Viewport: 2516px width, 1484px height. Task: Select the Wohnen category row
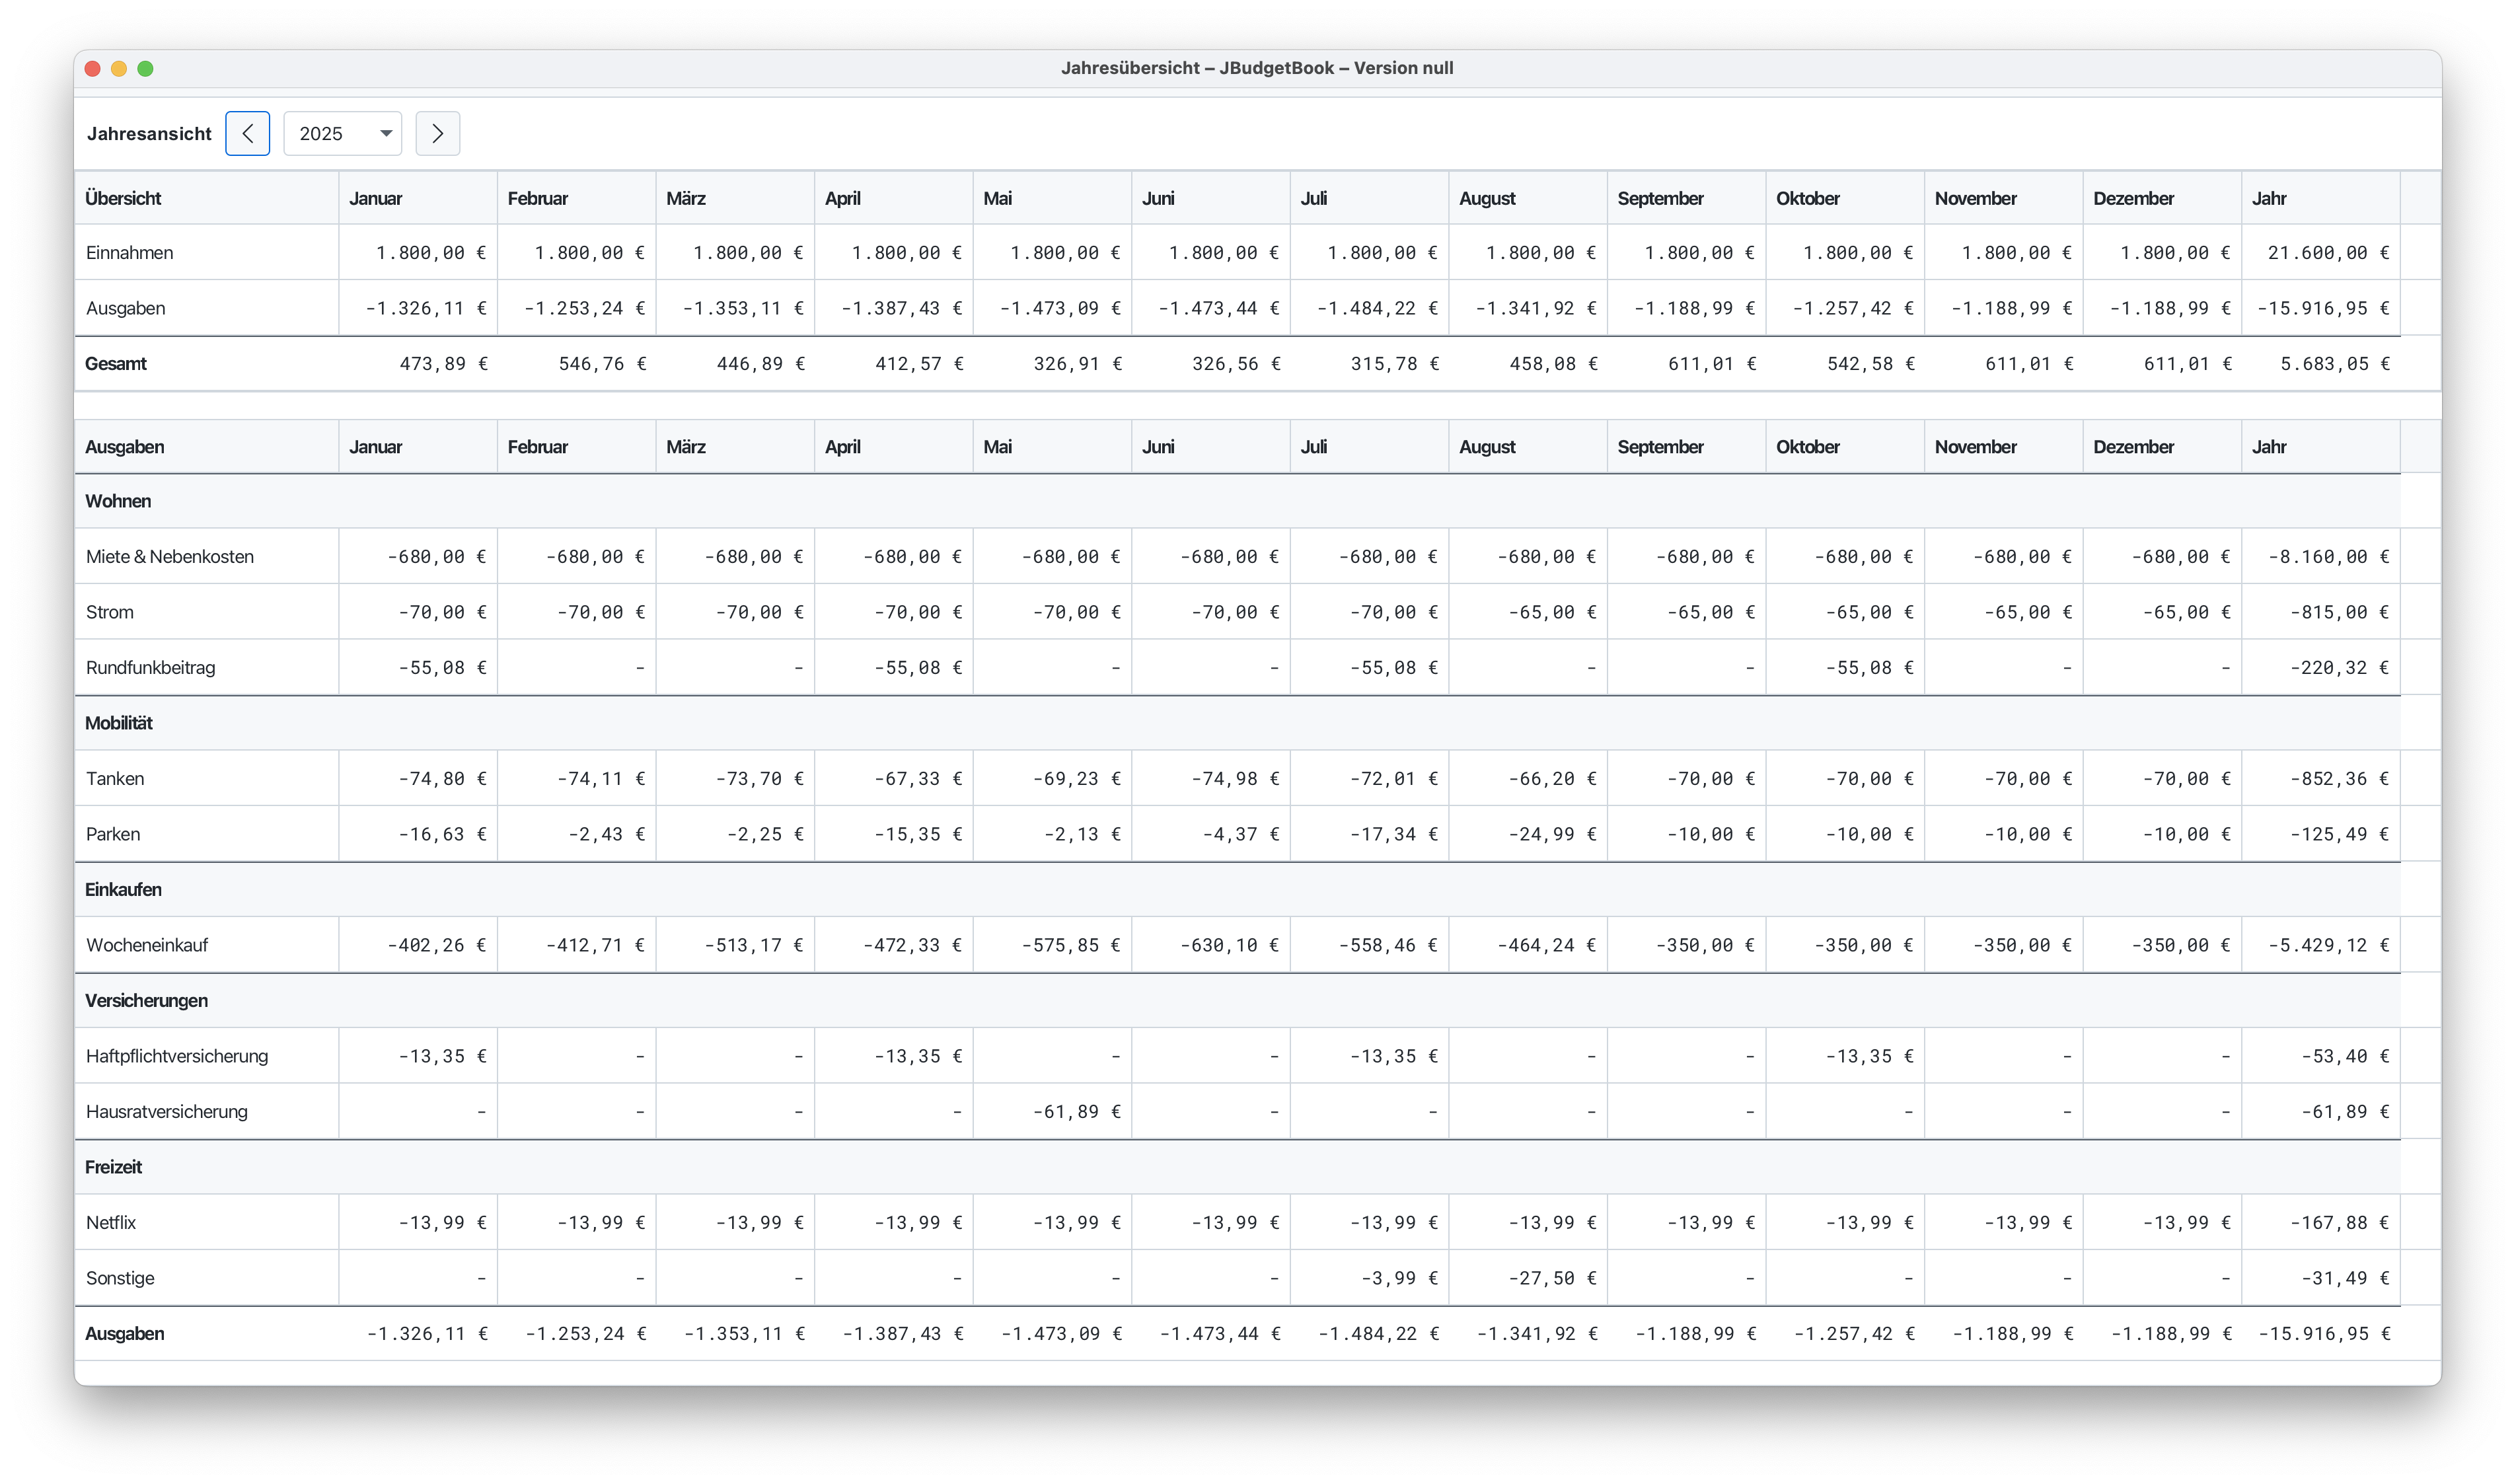point(118,501)
